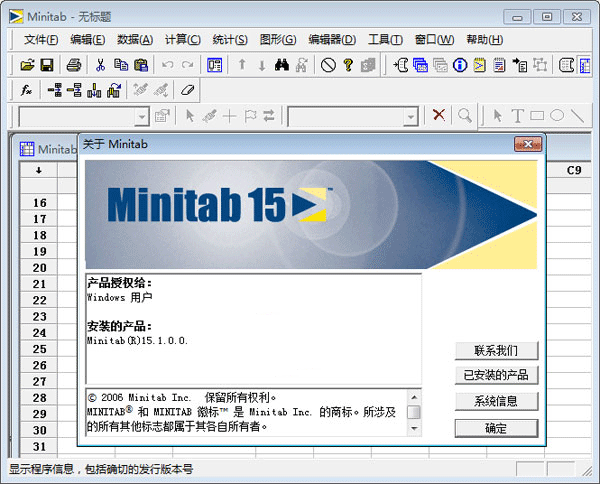
Task: Click the magnifier zoom icon
Action: pyautogui.click(x=465, y=115)
